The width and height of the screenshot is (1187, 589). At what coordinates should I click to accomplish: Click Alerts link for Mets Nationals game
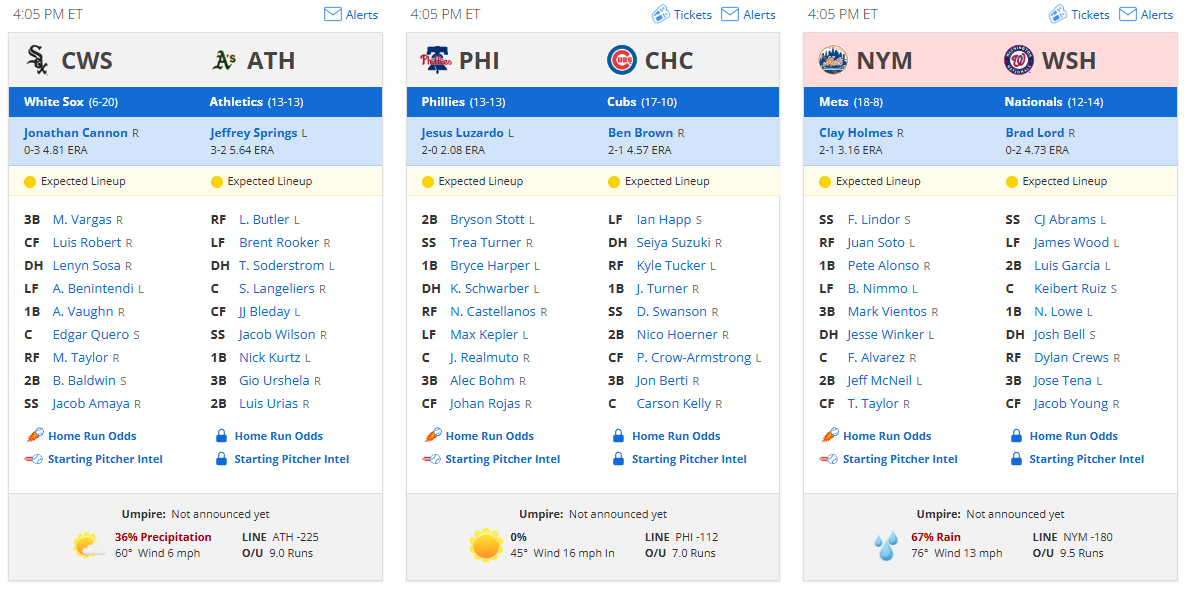[x=1157, y=14]
